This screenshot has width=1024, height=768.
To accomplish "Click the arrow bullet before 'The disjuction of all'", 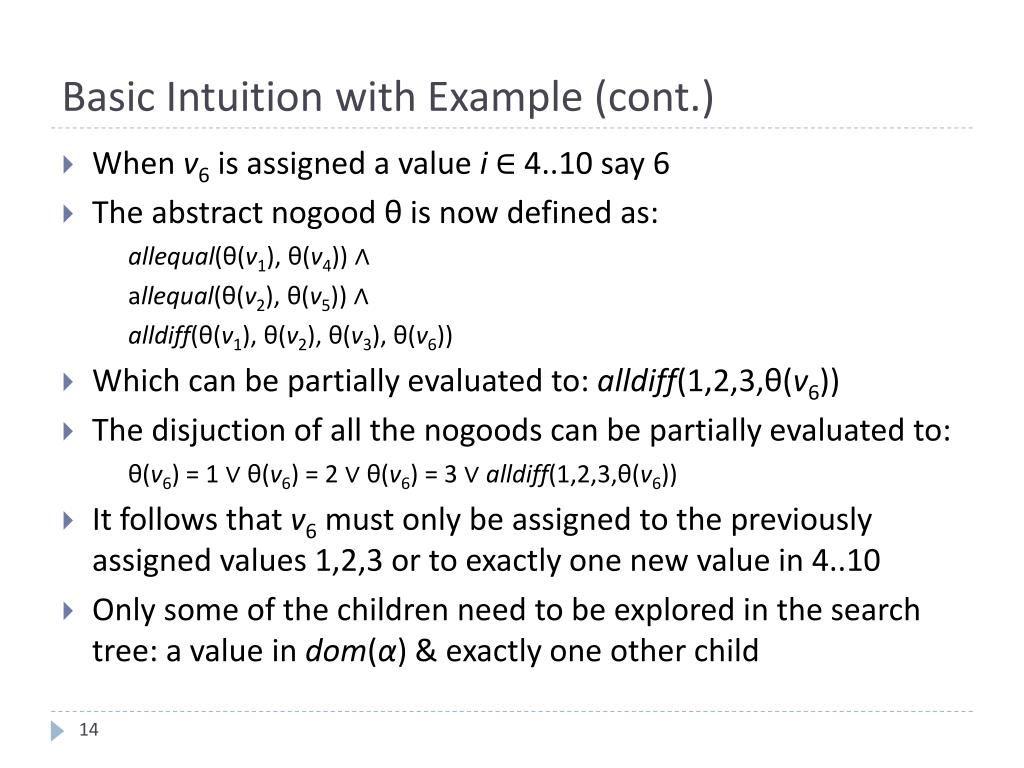I will coord(68,432).
